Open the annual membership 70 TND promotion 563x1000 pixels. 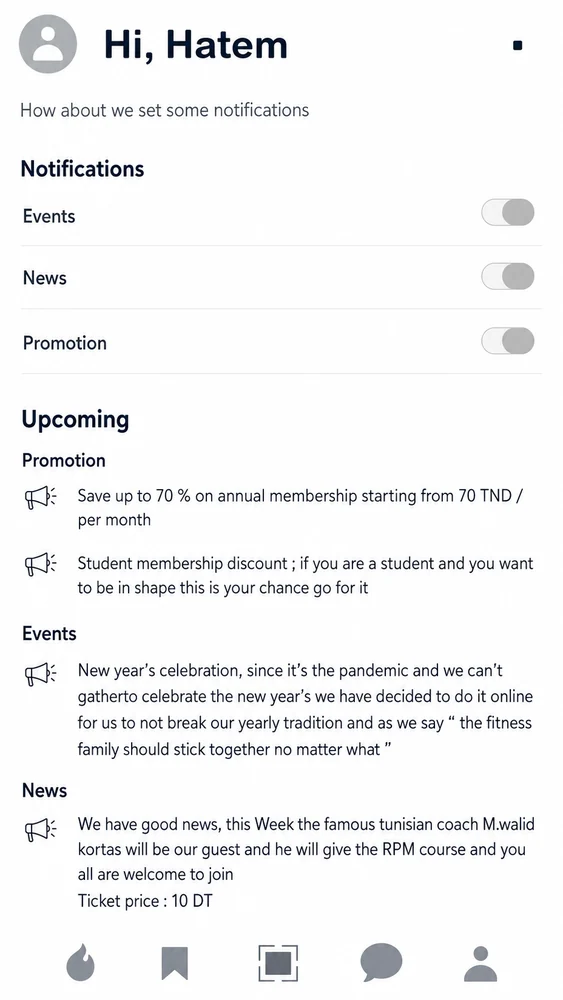click(300, 508)
